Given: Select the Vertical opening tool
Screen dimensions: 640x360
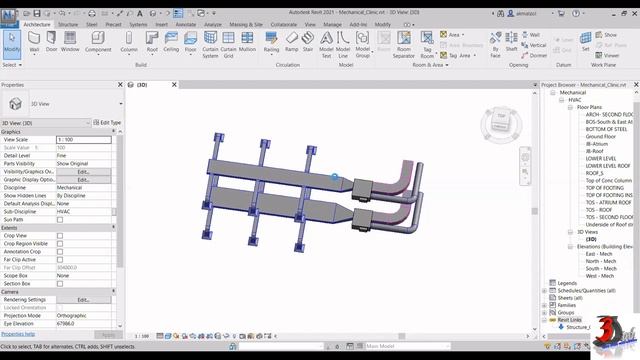Looking at the screenshot, I should tap(534, 45).
